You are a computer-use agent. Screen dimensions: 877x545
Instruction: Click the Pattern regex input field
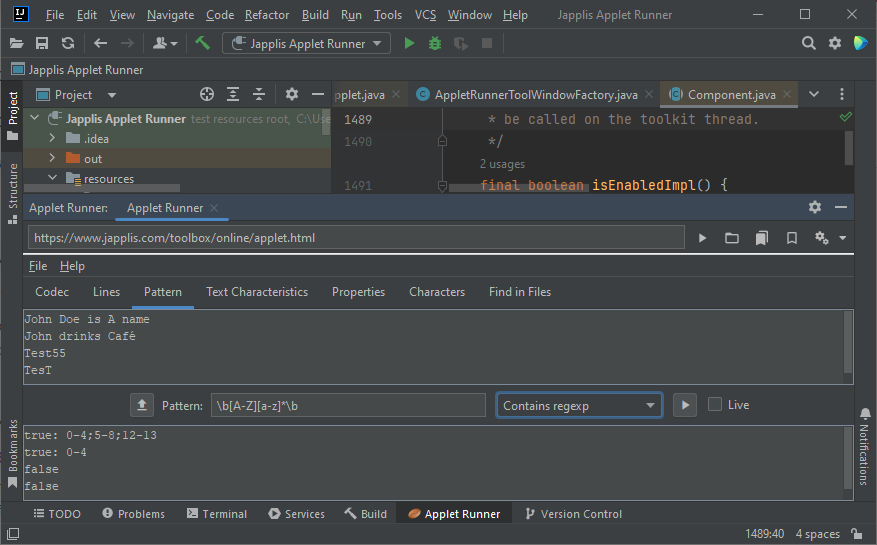coord(348,405)
